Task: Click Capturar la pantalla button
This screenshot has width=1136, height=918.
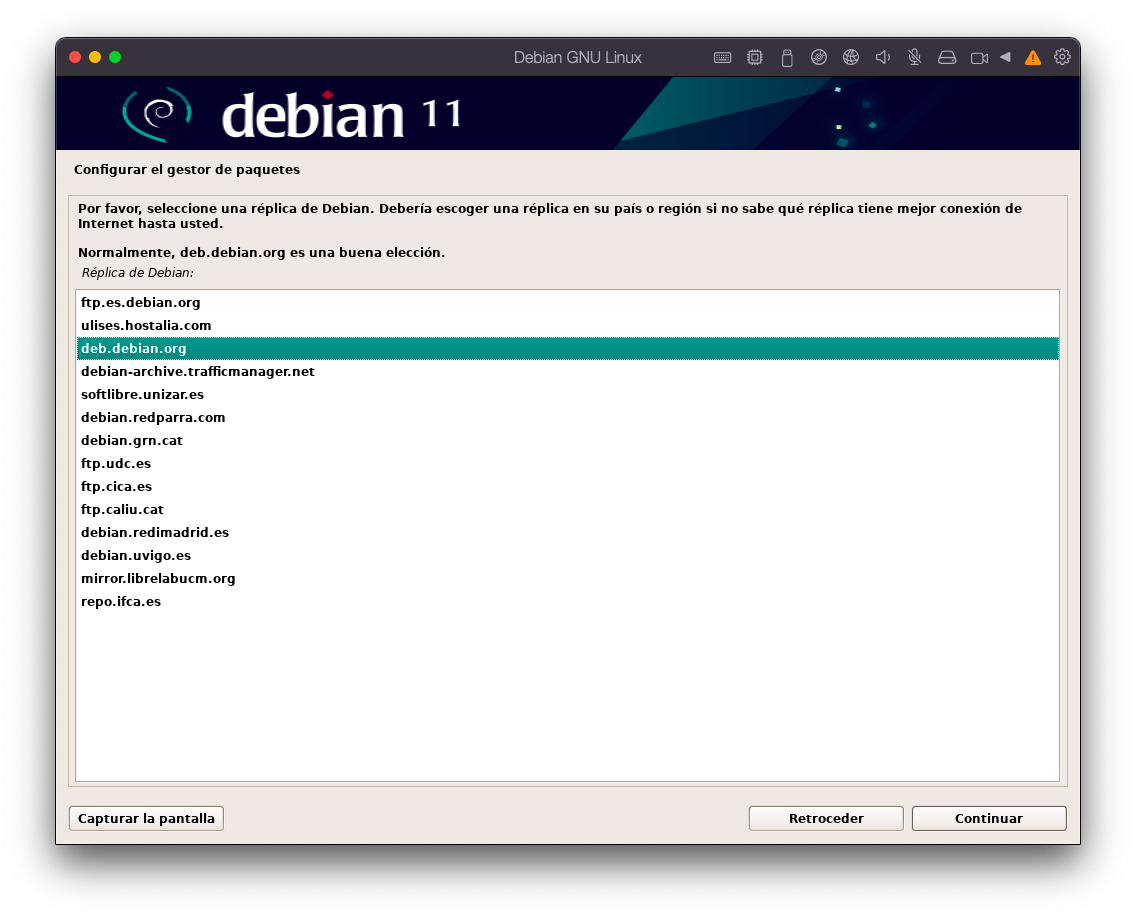Action: coord(146,818)
